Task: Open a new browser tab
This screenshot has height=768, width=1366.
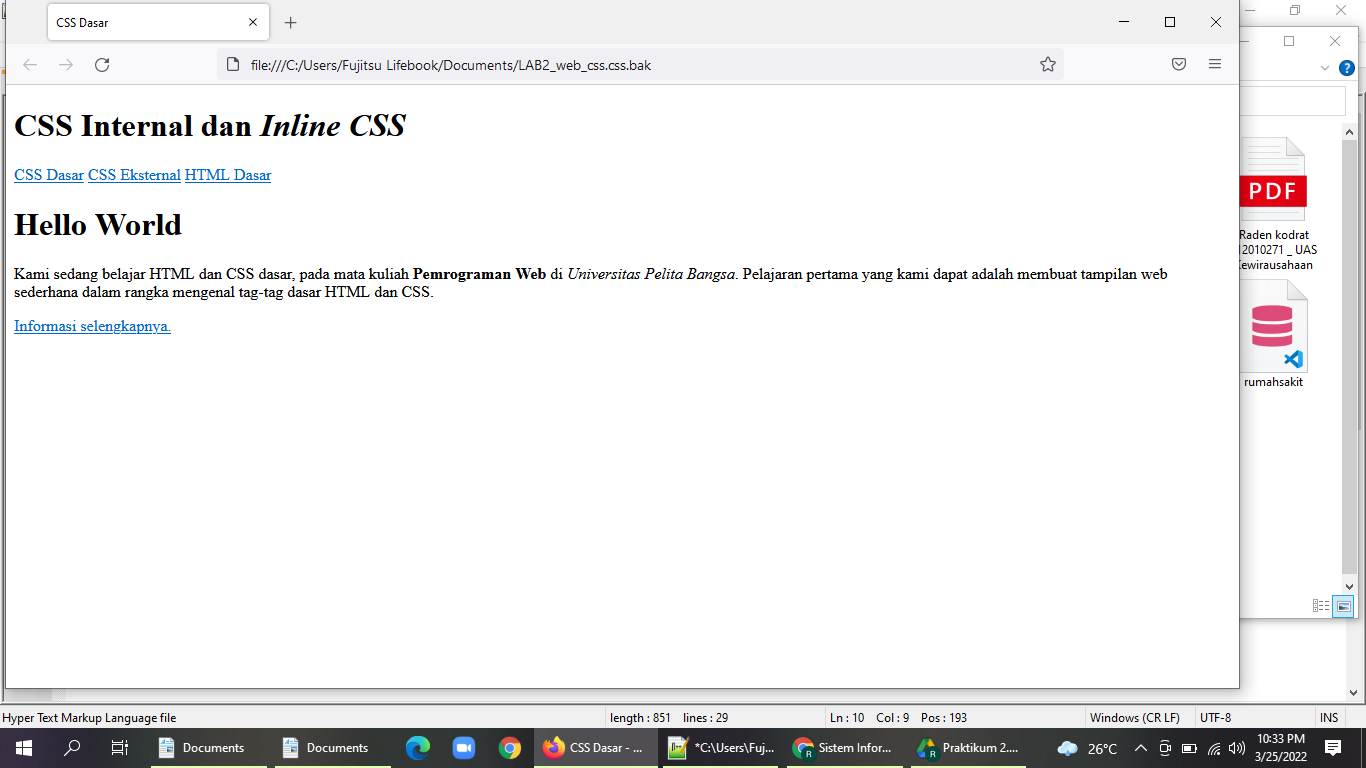Action: click(290, 22)
